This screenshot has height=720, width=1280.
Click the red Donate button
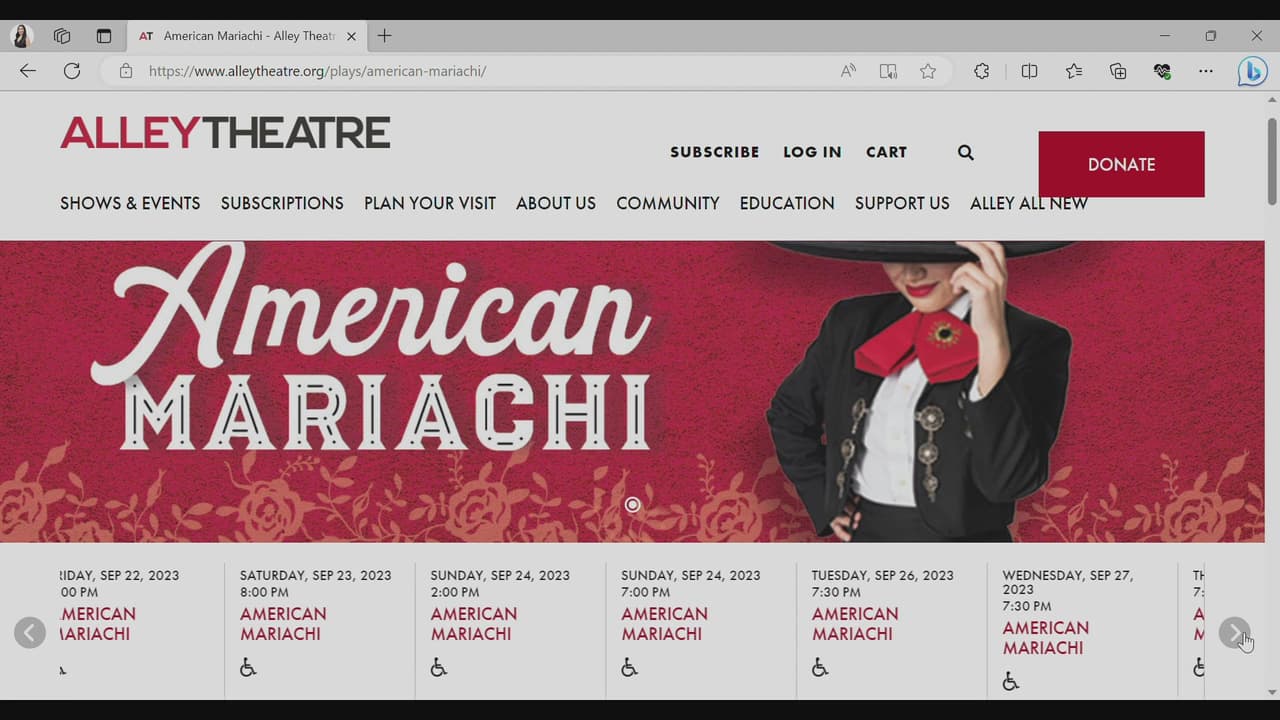(1121, 164)
